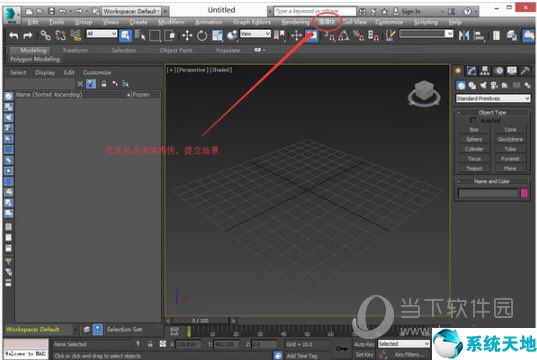Open the named selection sets dropdown
537x360 pixels.
(x=426, y=34)
